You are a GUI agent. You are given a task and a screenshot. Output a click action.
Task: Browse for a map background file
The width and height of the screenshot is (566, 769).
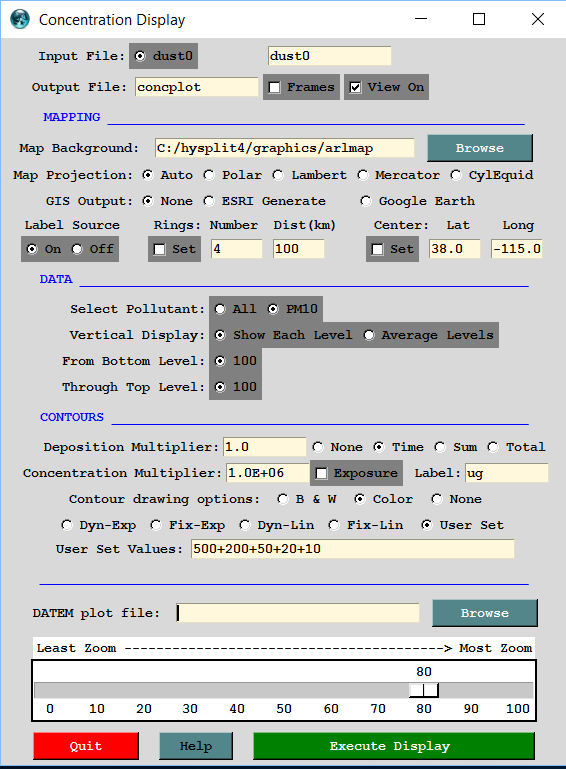coord(480,148)
